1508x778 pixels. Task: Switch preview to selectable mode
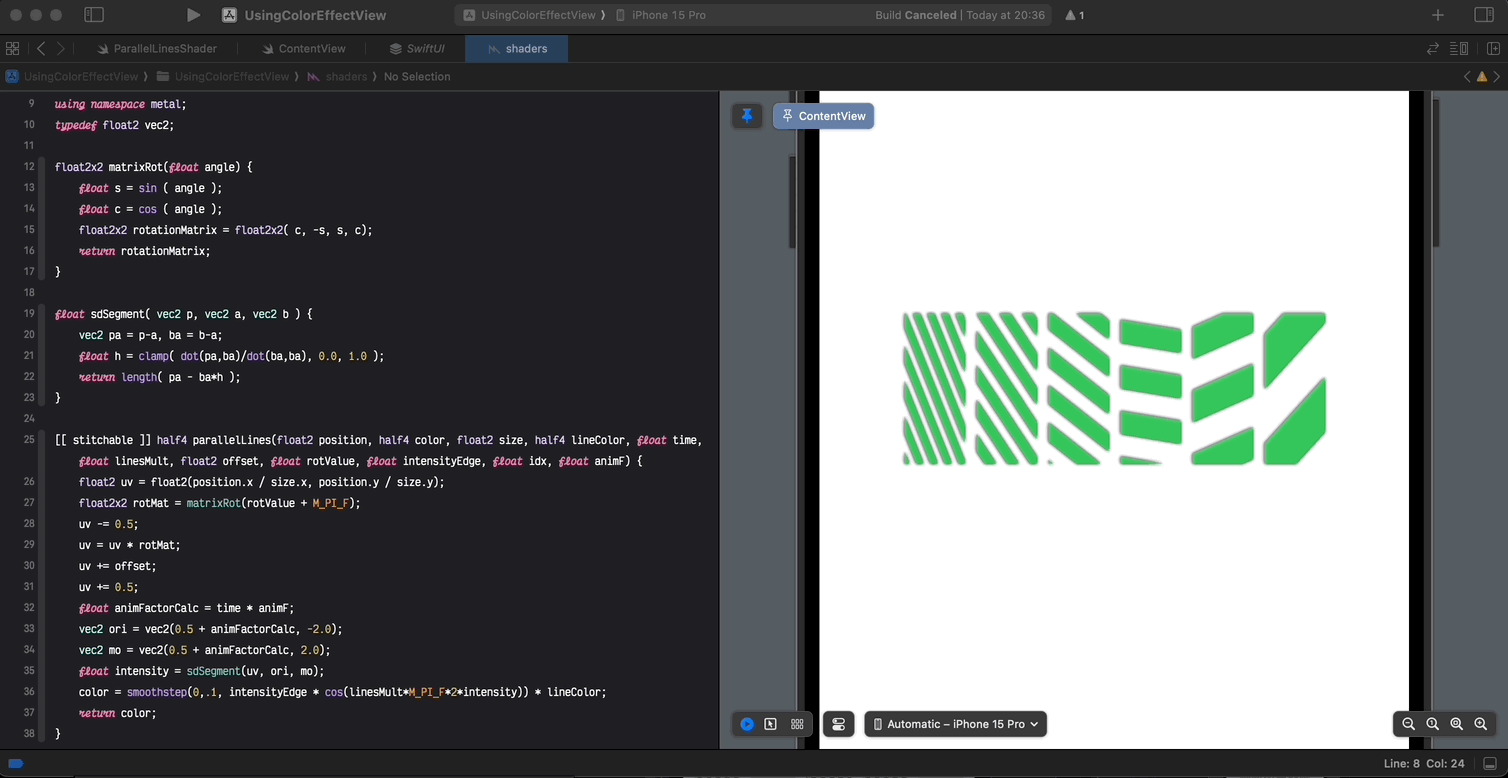[771, 724]
